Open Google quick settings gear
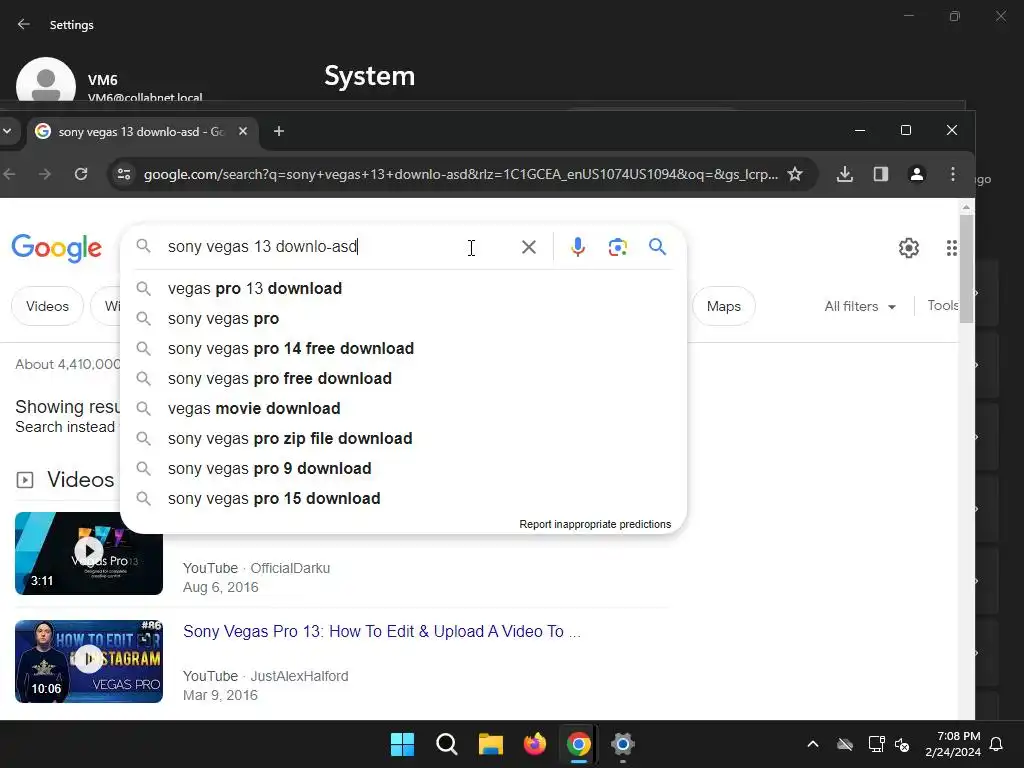Image resolution: width=1024 pixels, height=768 pixels. 908,248
